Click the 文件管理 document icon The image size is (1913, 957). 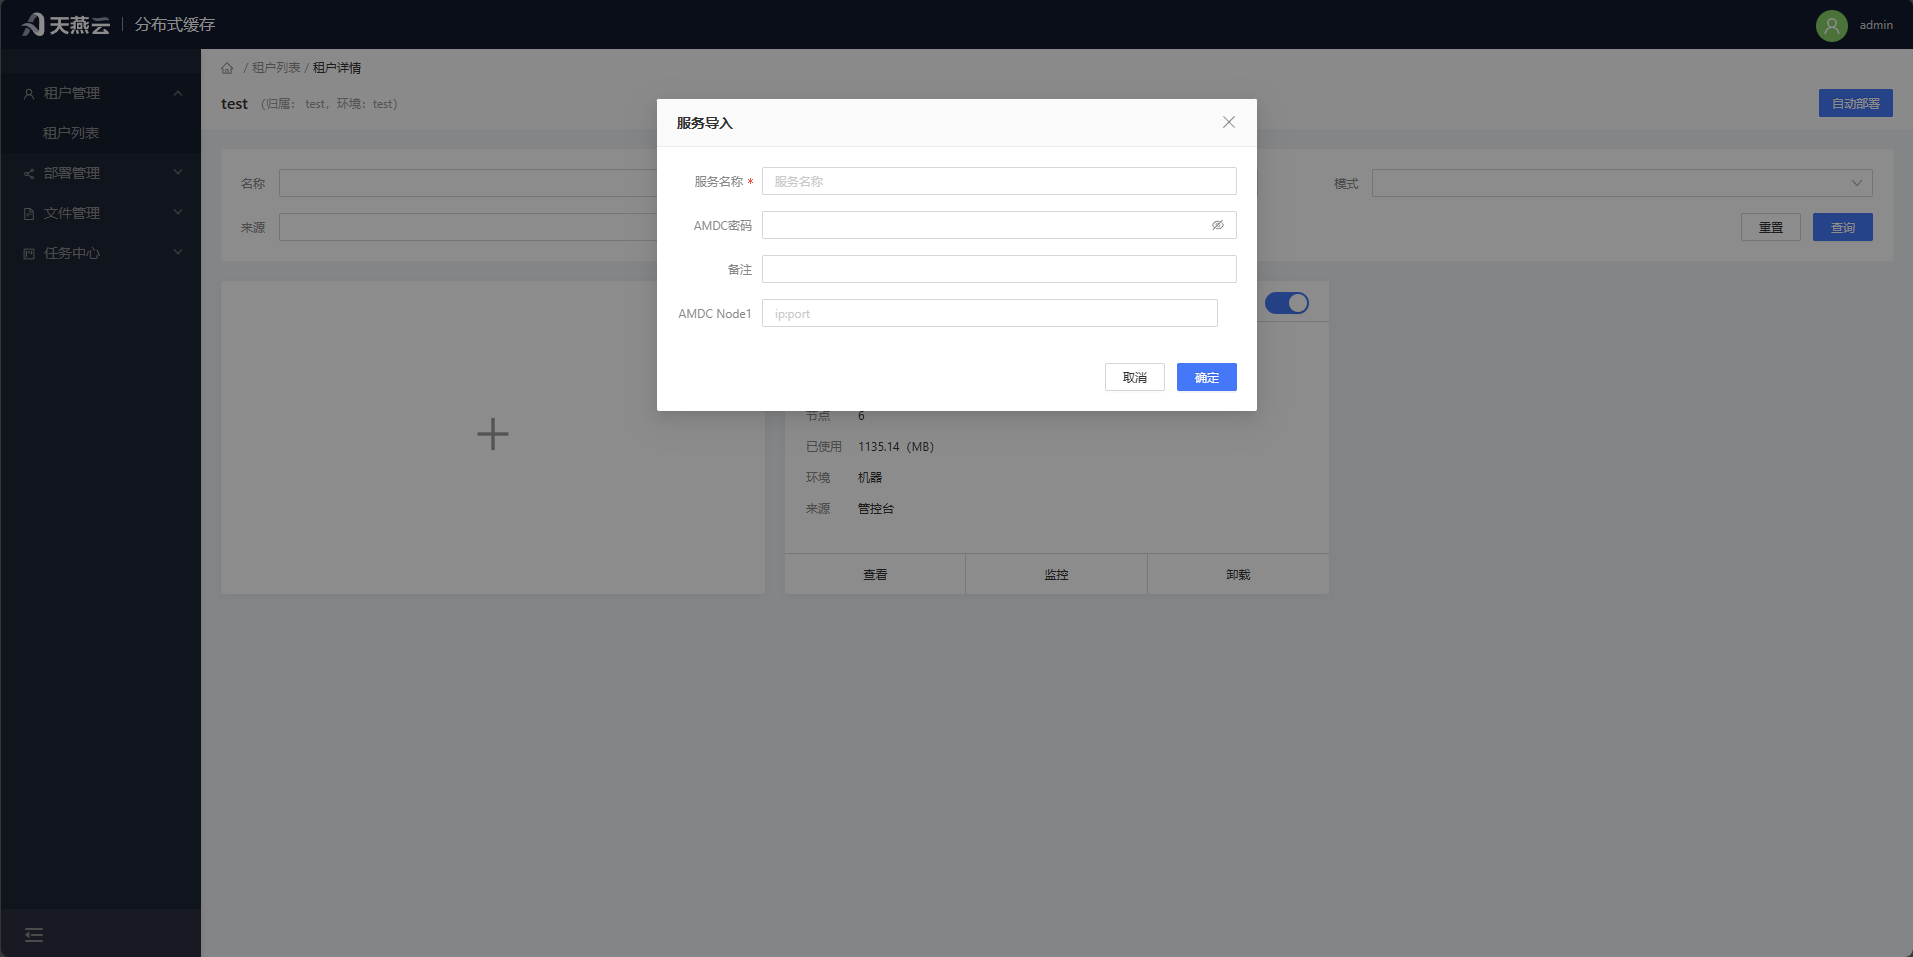pyautogui.click(x=29, y=213)
